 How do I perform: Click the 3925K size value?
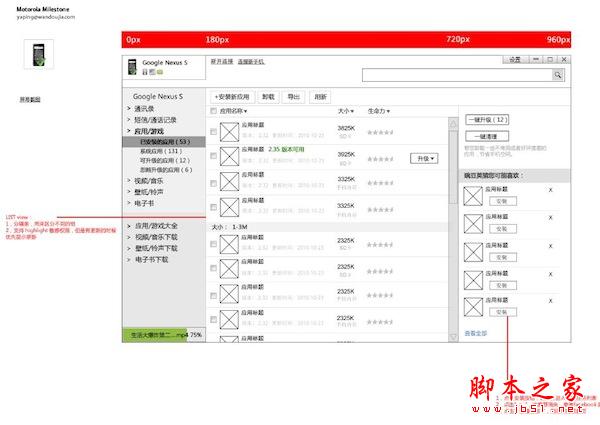(346, 154)
